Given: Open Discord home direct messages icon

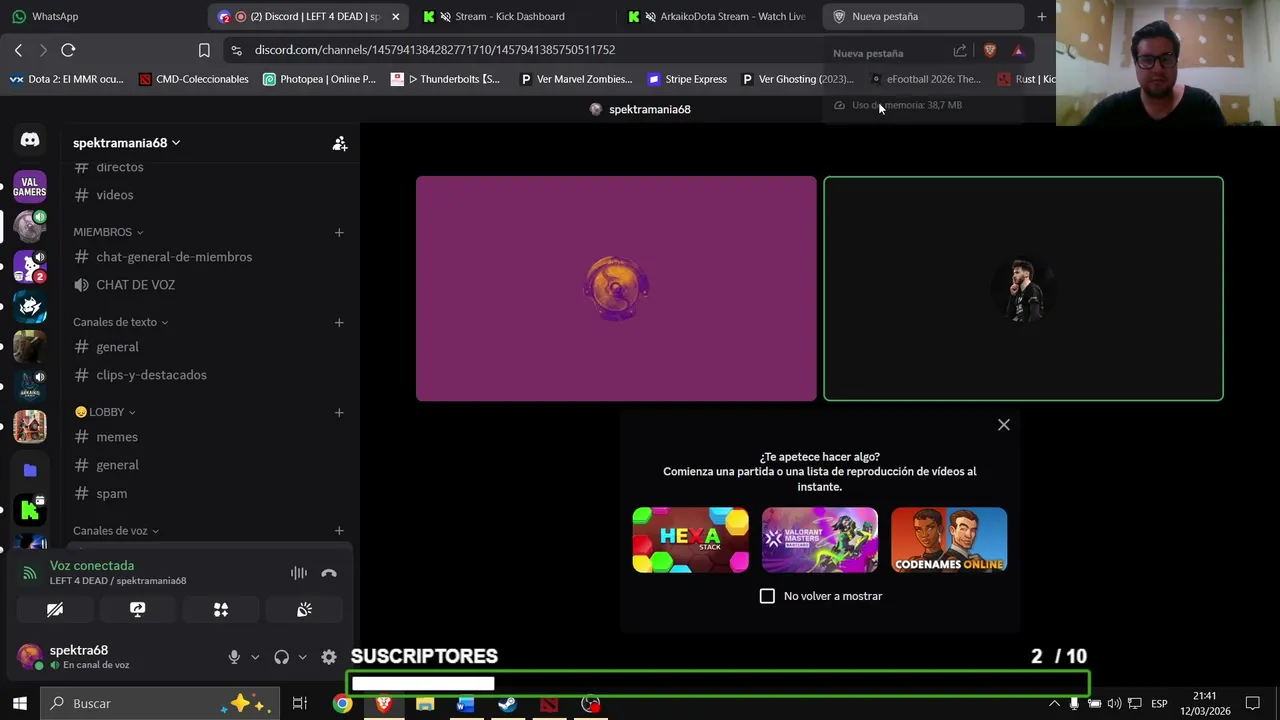Looking at the screenshot, I should coord(30,141).
